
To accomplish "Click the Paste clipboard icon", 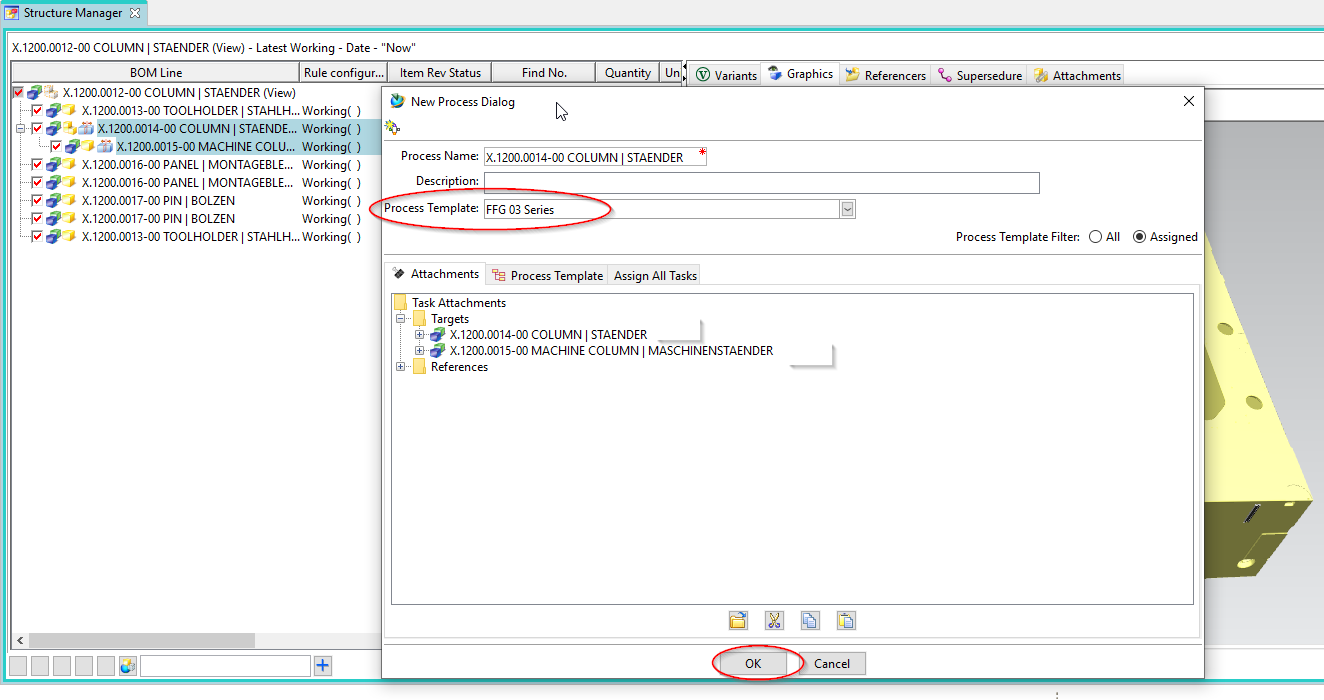I will [x=846, y=621].
